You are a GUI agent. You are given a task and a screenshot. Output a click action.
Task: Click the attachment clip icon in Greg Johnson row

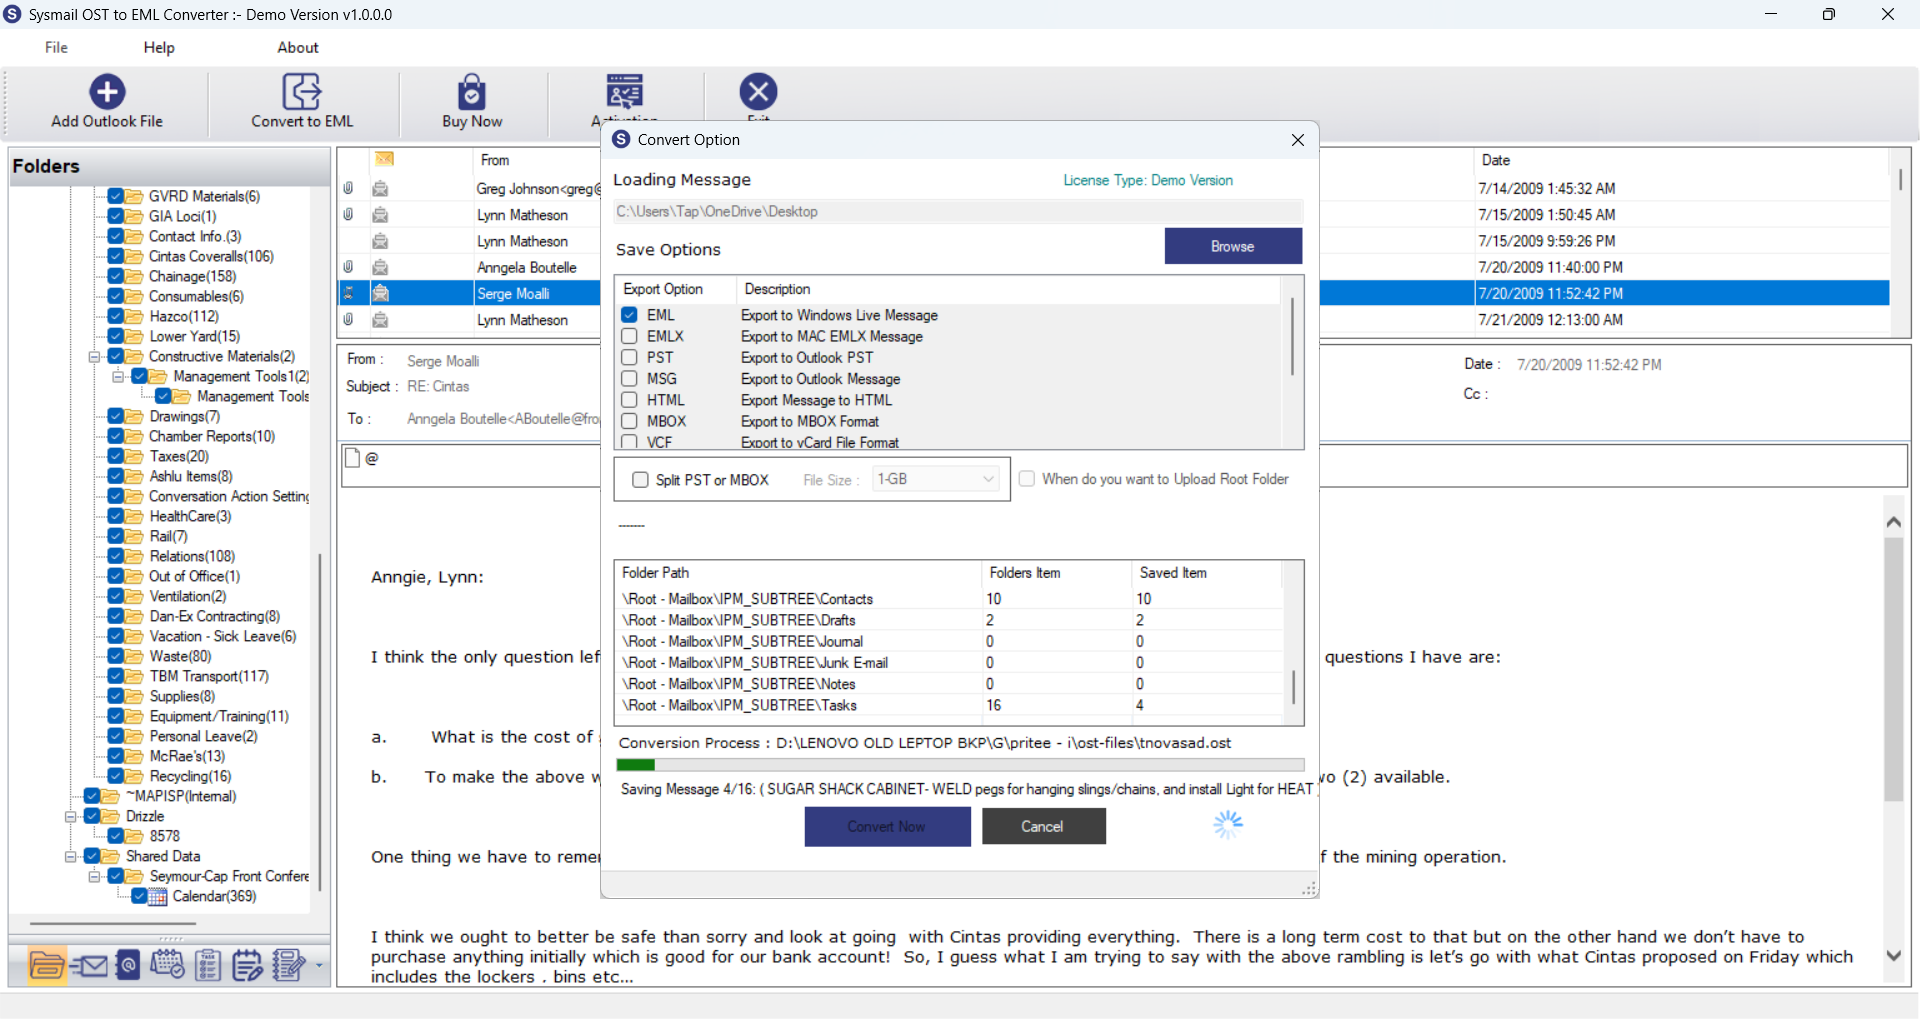pyautogui.click(x=348, y=188)
